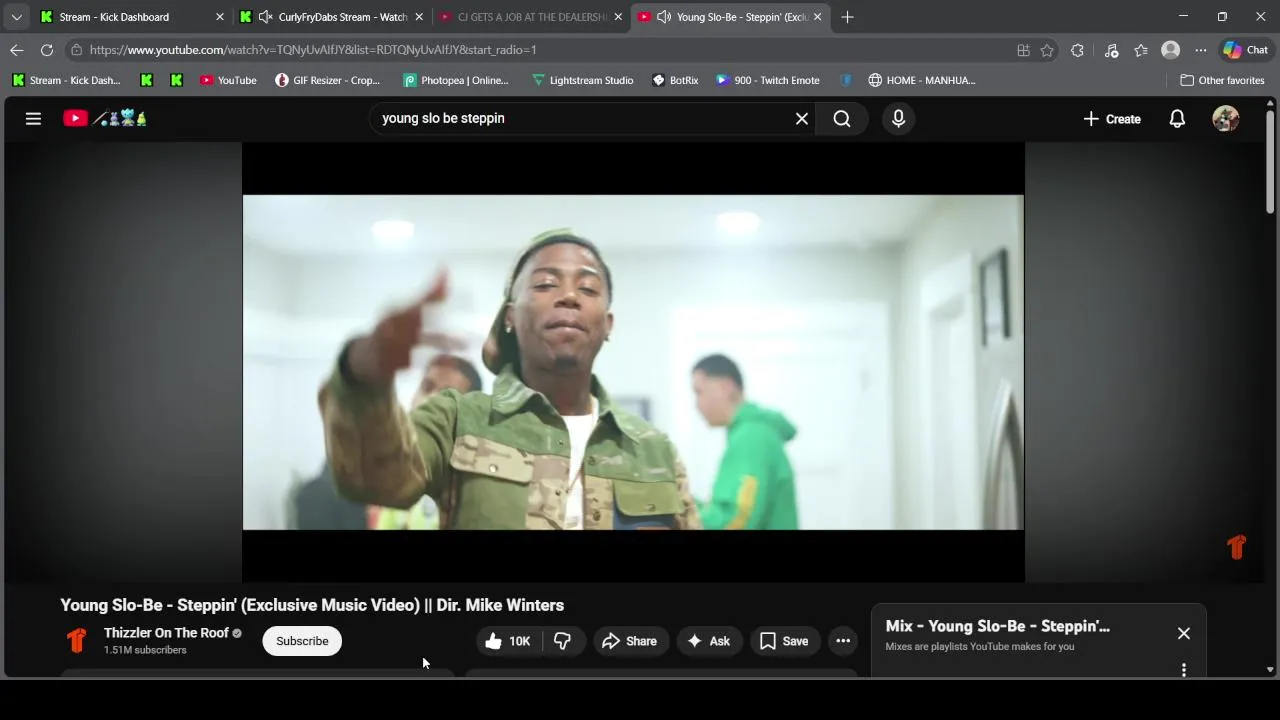1280x720 pixels.
Task: Start voice search with the microphone
Action: pos(898,118)
